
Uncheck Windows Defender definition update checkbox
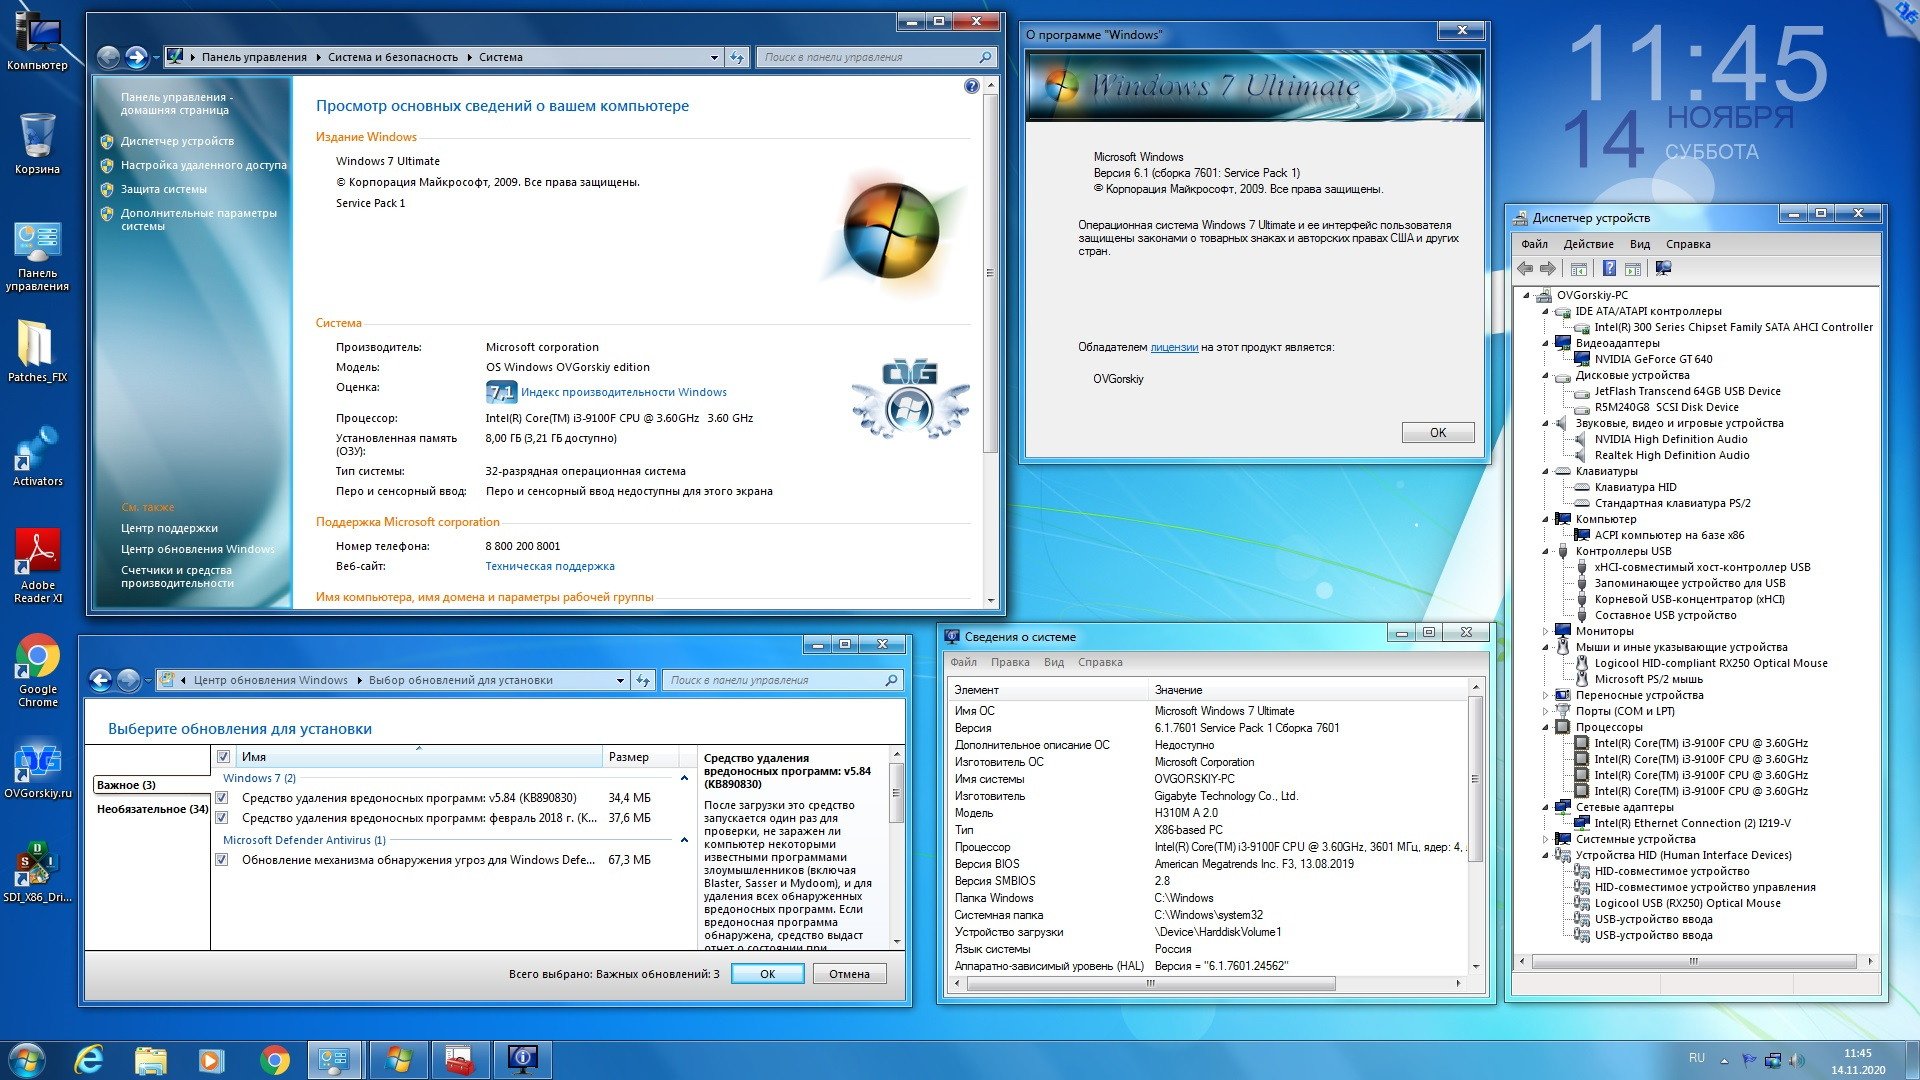point(222,860)
